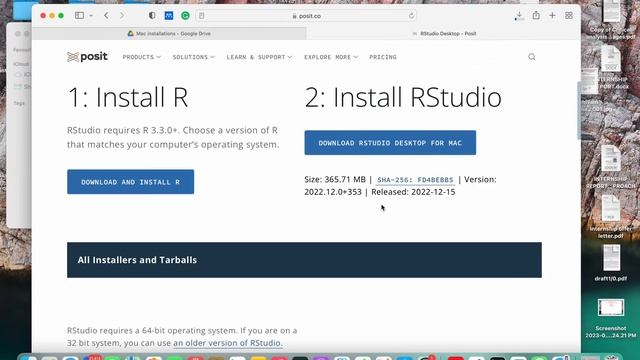Click the "Size: 365.71 MB" text
The height and width of the screenshot is (360, 640).
point(335,180)
